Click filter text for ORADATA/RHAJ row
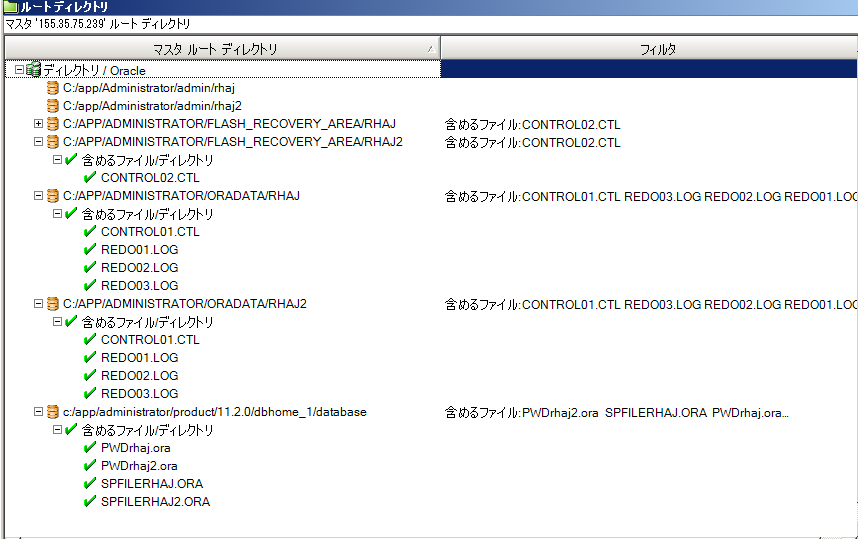The height and width of the screenshot is (539, 858). click(x=651, y=196)
